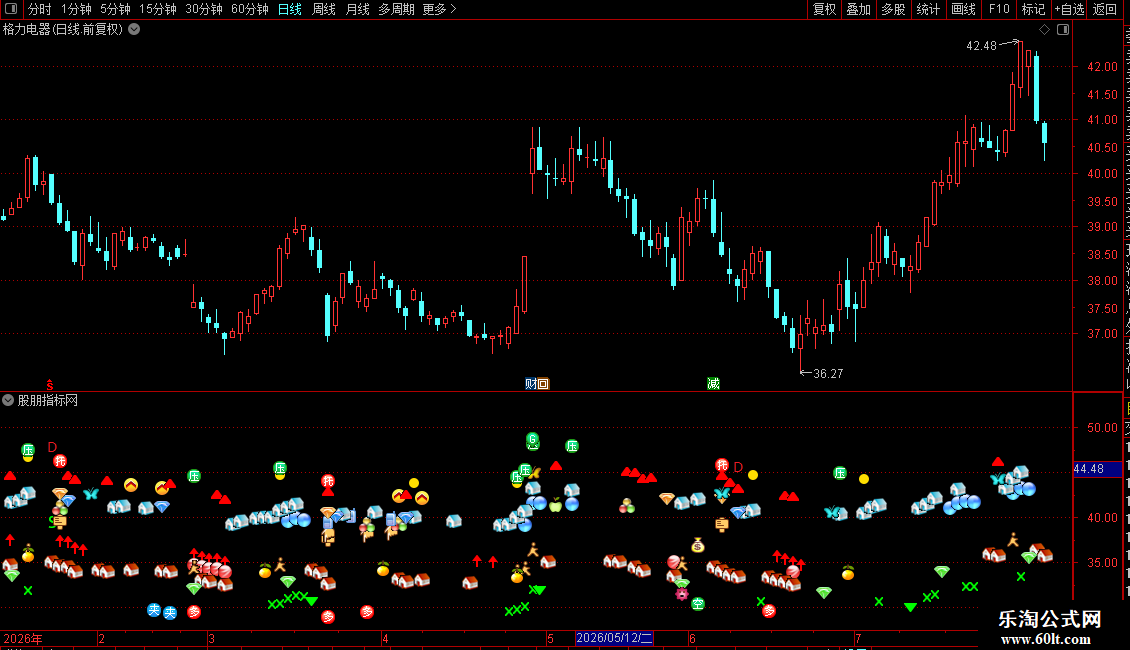1130x650 pixels.
Task: Click the orange money bag icon
Action: click(x=698, y=546)
